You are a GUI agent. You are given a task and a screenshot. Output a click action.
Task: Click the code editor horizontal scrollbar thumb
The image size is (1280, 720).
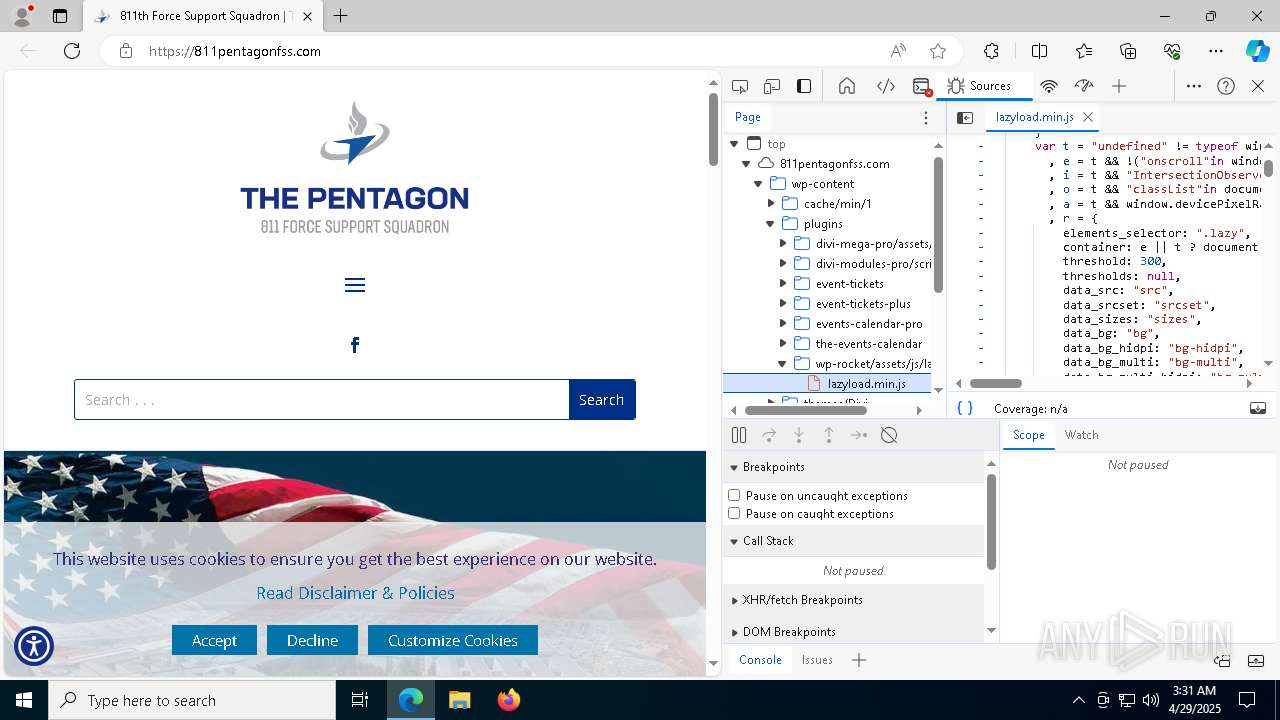pos(996,383)
